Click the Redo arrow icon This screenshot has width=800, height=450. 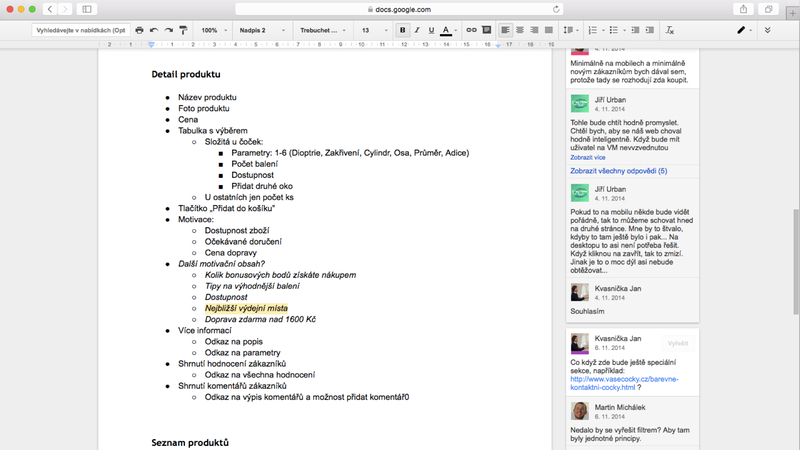tap(168, 31)
